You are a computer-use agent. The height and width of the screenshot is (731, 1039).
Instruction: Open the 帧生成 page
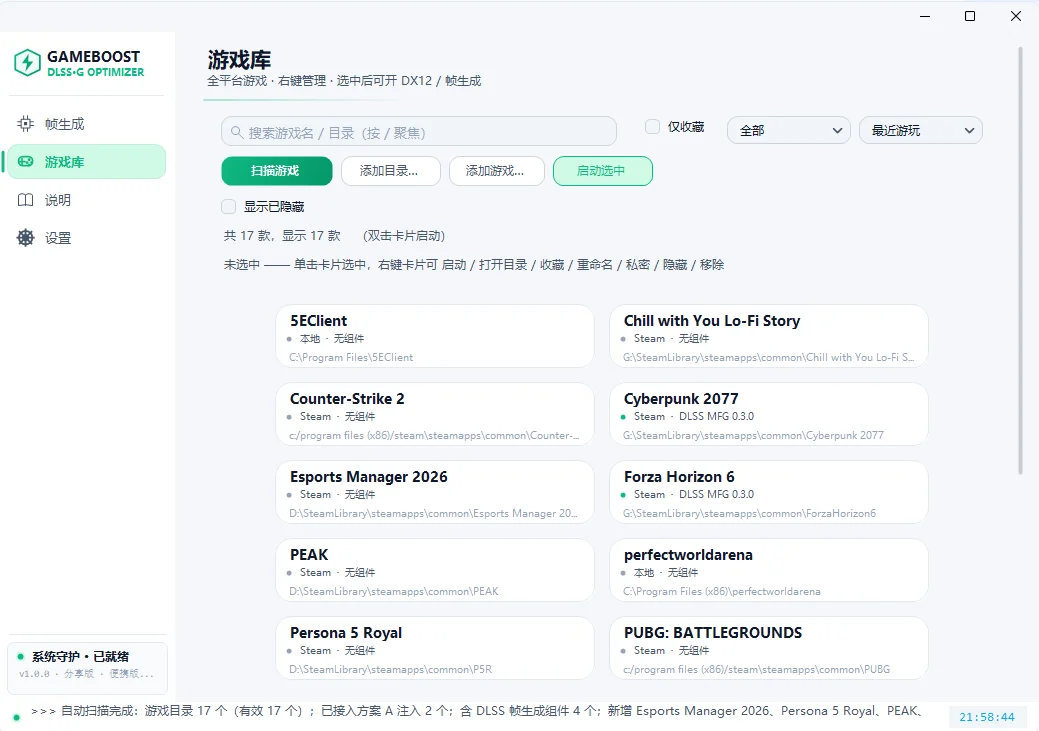(x=86, y=124)
